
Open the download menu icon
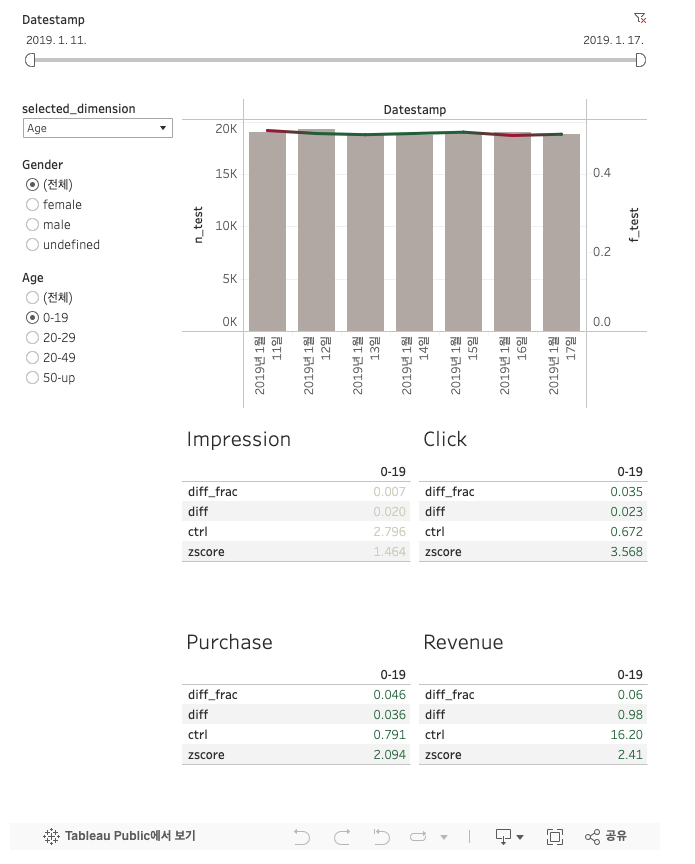(x=503, y=836)
